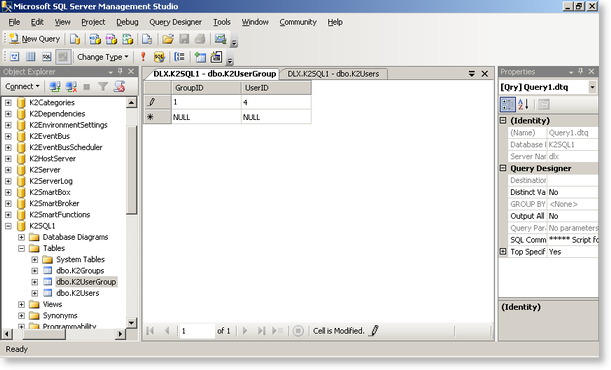Viewport: 611px width, 370px height.
Task: Expand the K2ServerLog database node
Action: (x=8, y=181)
